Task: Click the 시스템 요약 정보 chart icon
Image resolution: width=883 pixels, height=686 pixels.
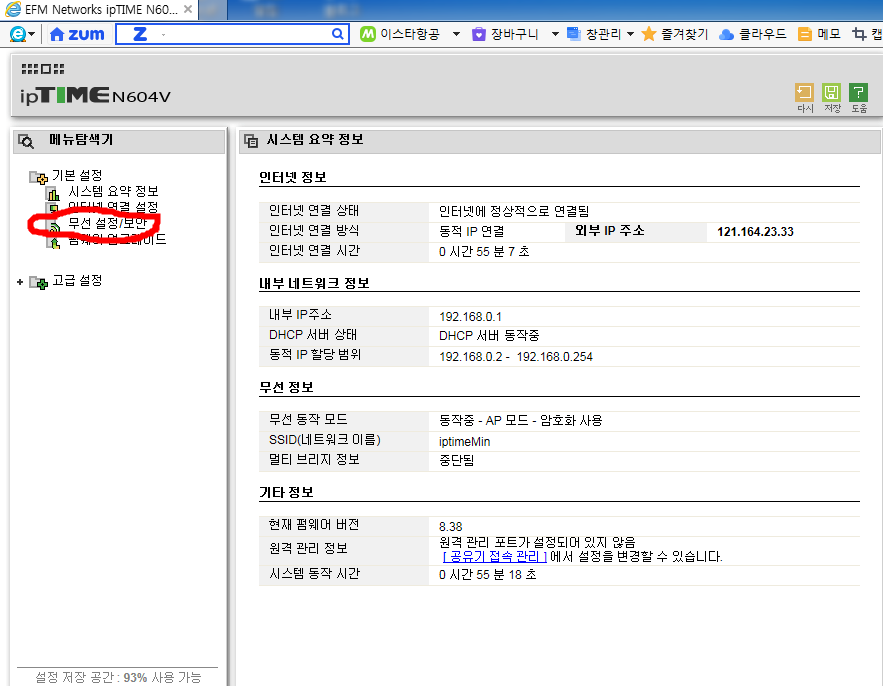Action: tap(53, 194)
